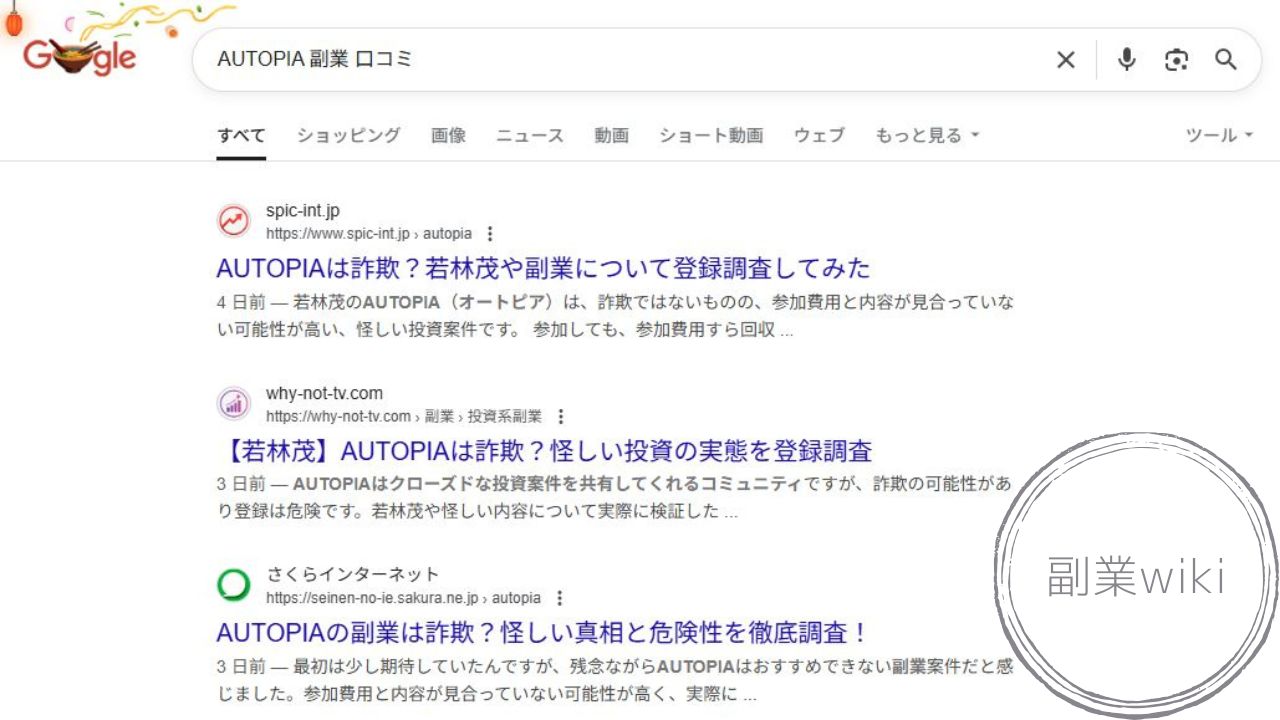Switch to the 動画 tab

coord(611,135)
